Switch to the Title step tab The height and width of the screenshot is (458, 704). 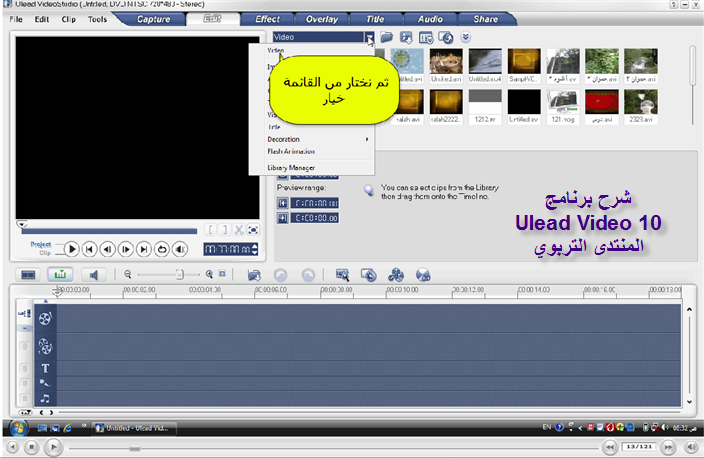375,19
